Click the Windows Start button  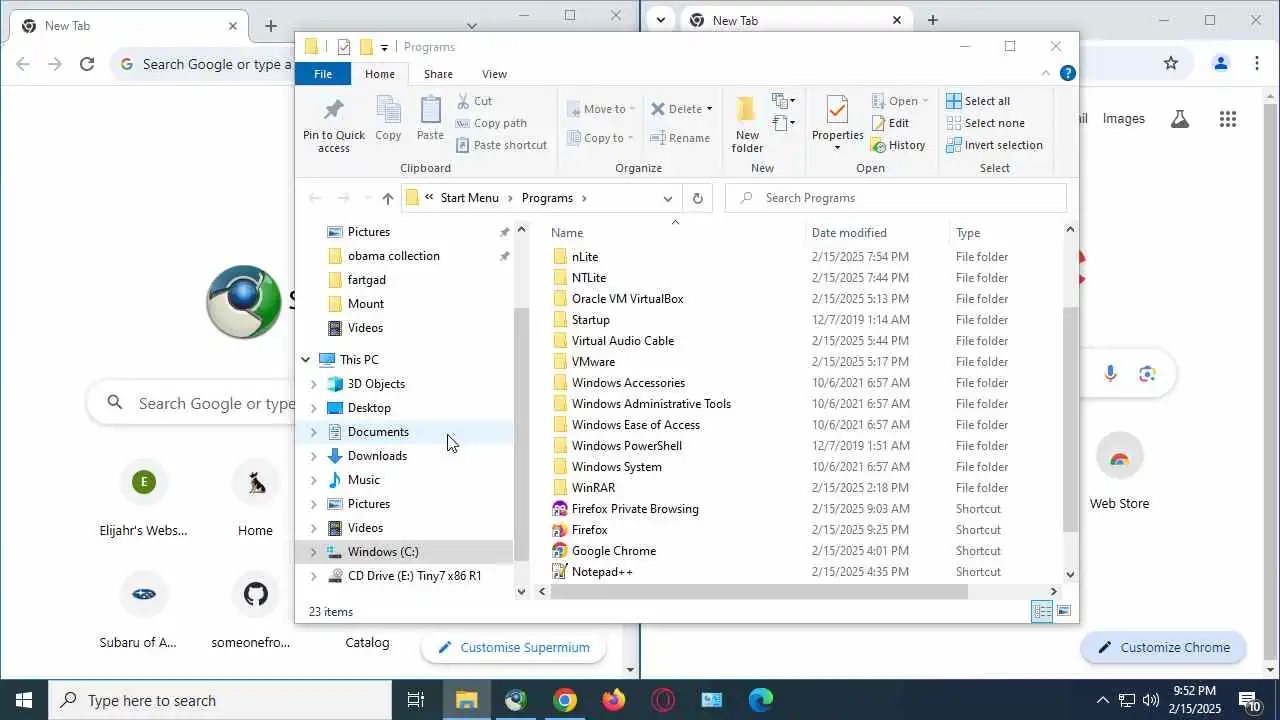point(24,700)
